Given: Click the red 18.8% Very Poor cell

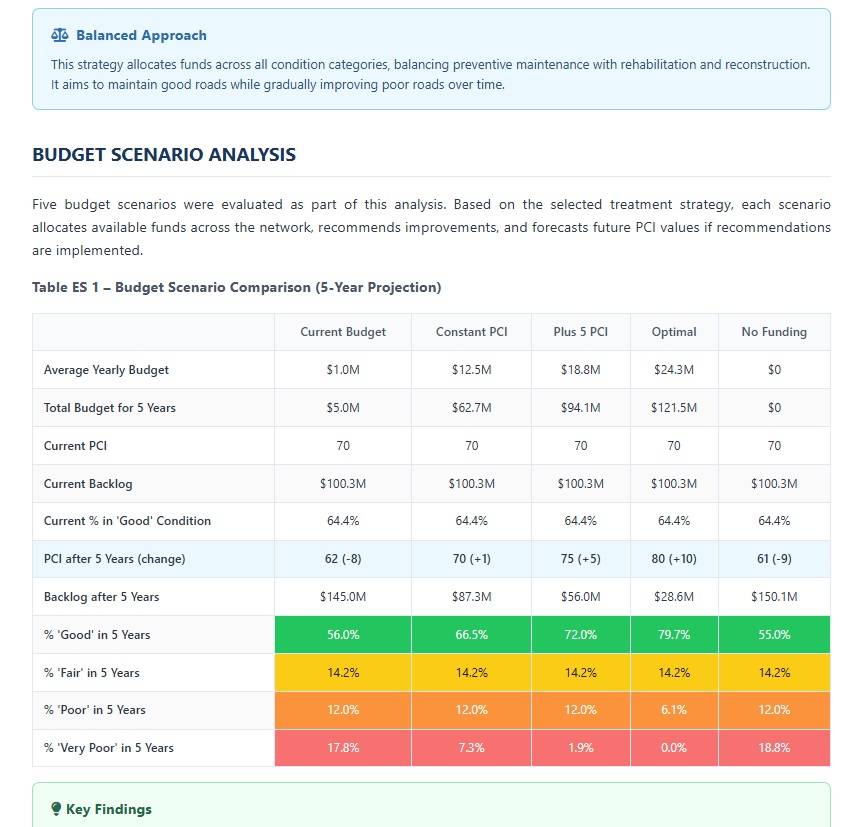Looking at the screenshot, I should [x=775, y=748].
